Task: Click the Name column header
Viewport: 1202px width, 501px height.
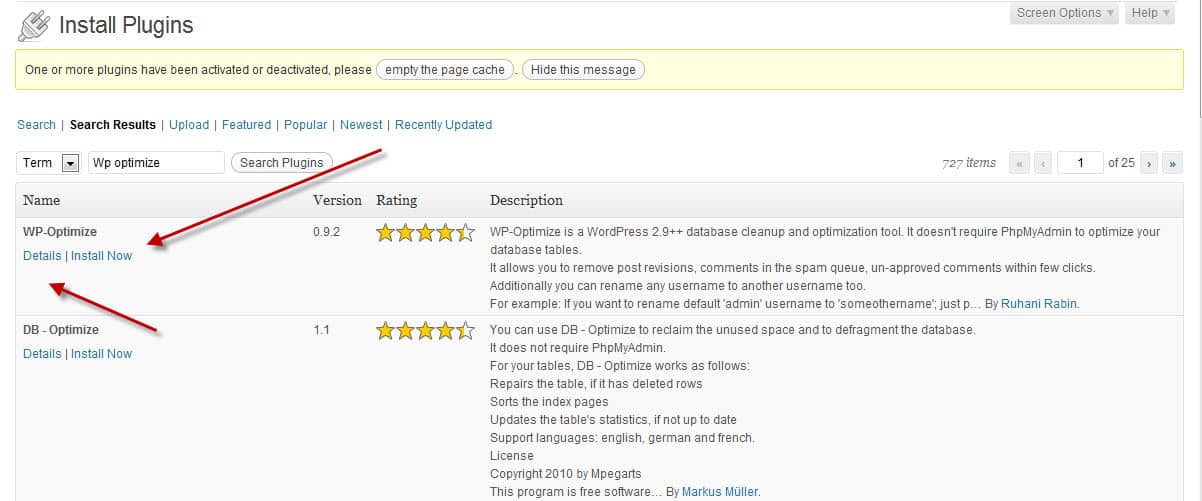Action: click(x=42, y=200)
